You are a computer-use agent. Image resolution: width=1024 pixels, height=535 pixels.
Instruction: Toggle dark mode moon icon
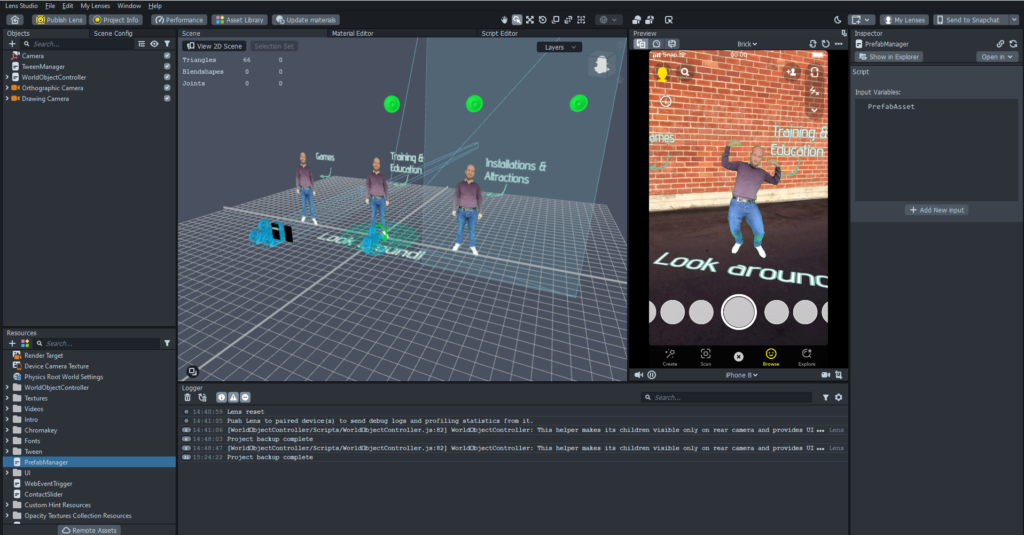click(838, 20)
